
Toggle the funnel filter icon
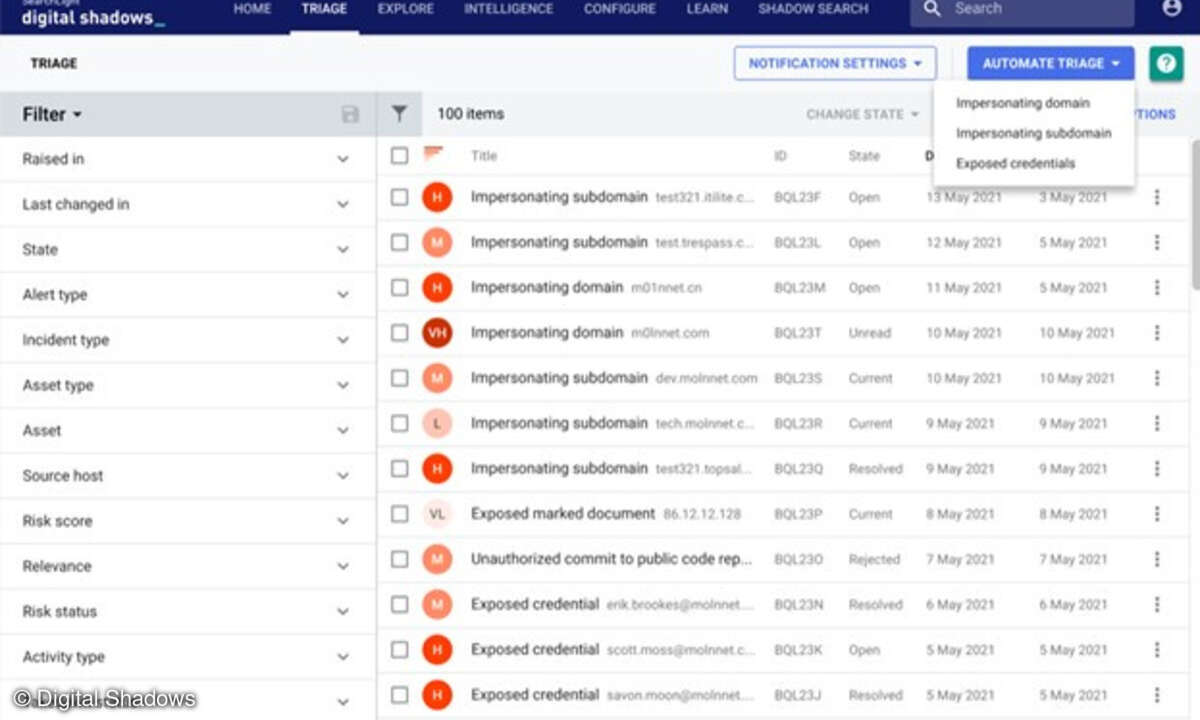[x=399, y=114]
